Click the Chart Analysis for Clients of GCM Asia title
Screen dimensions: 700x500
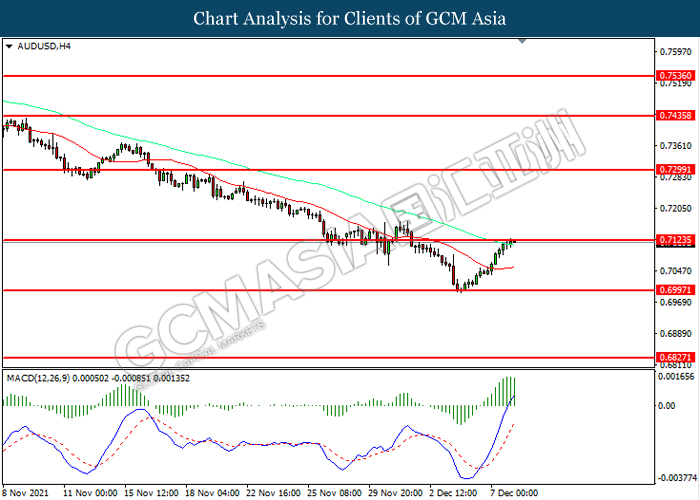350,18
